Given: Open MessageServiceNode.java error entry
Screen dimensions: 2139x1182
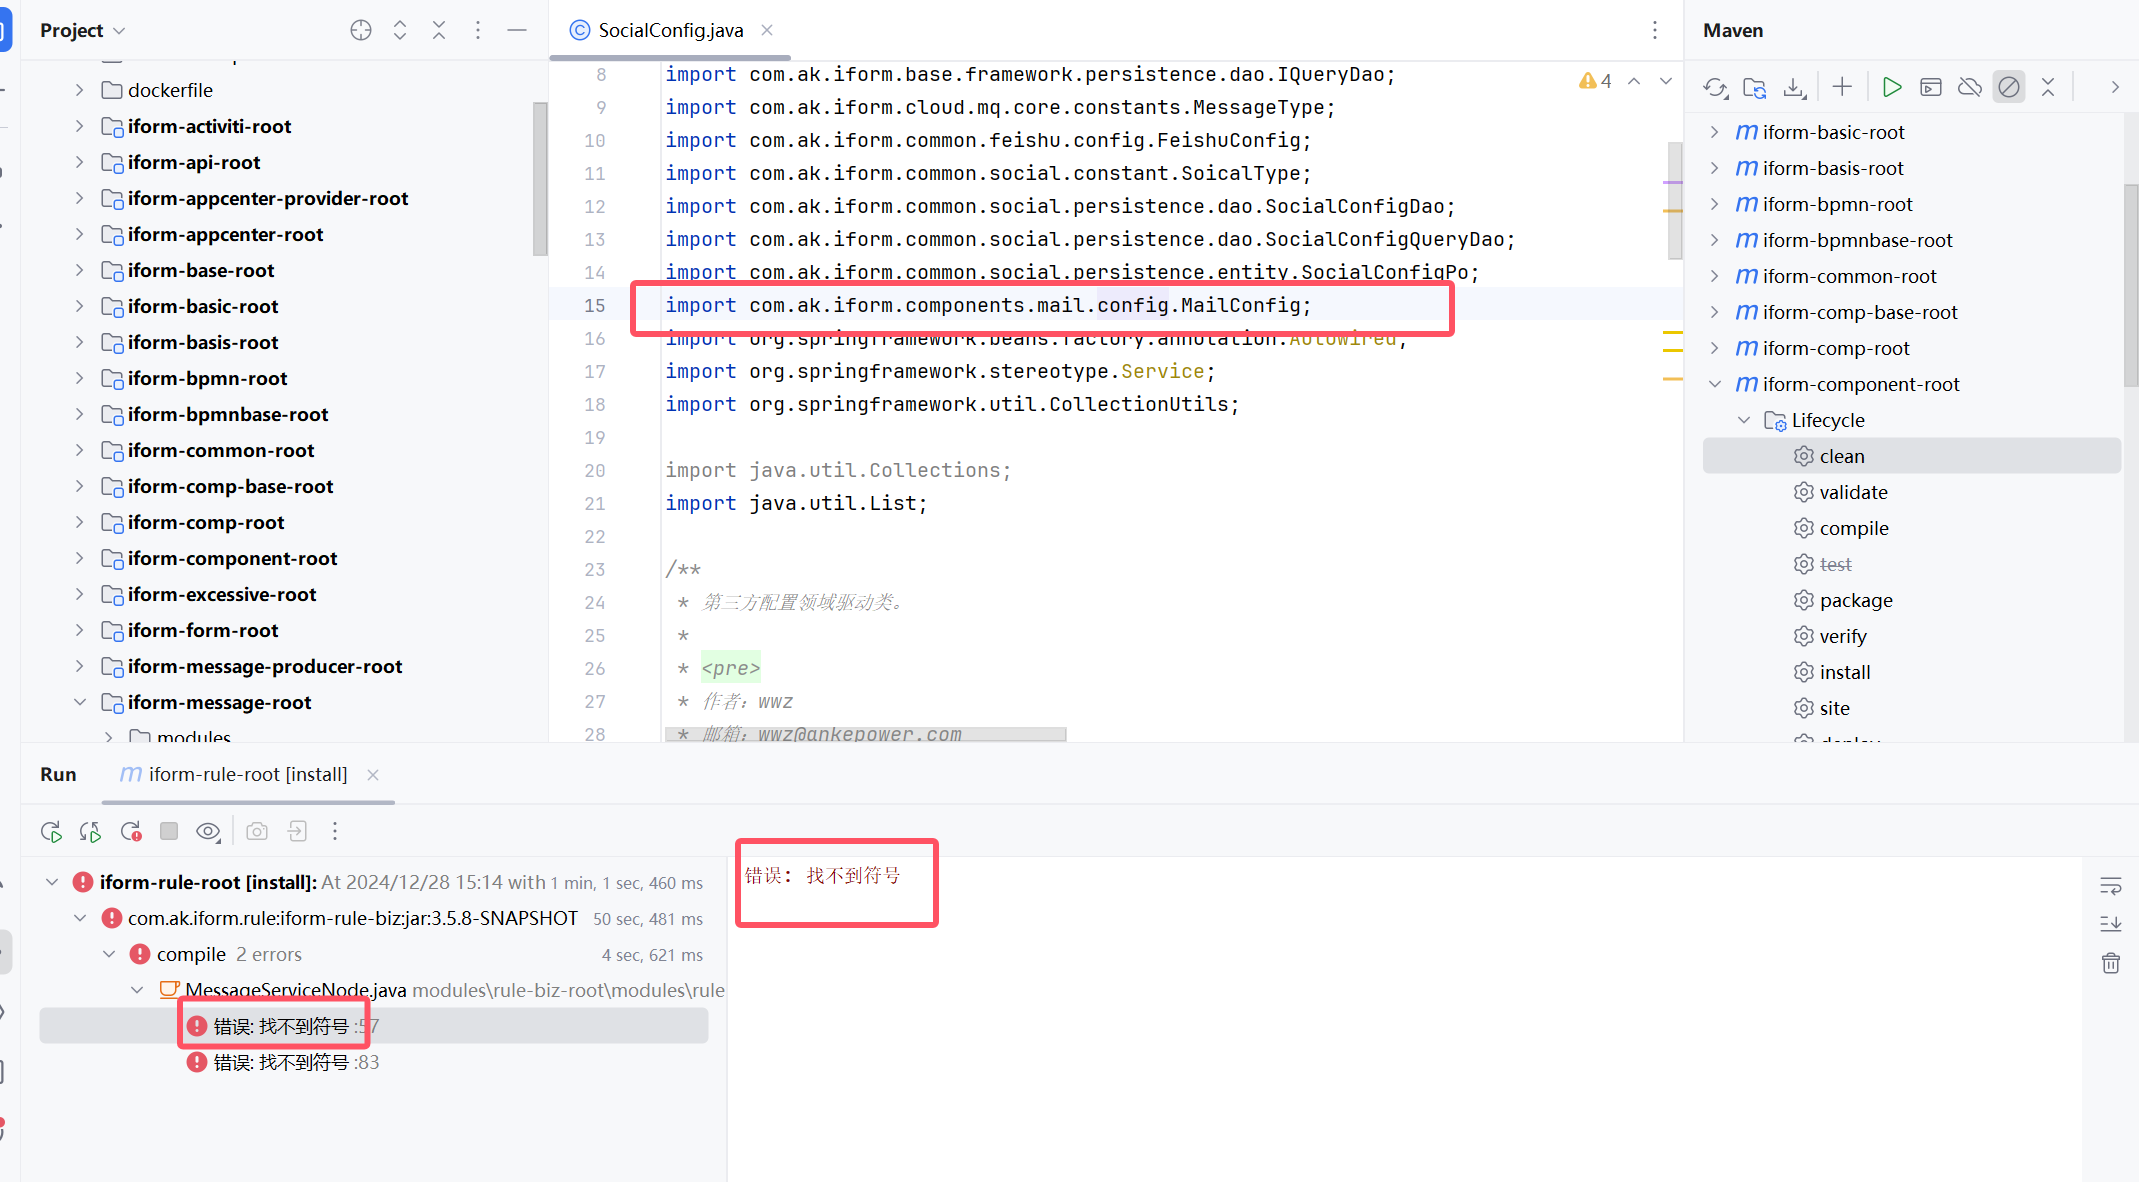Looking at the screenshot, I should (296, 990).
